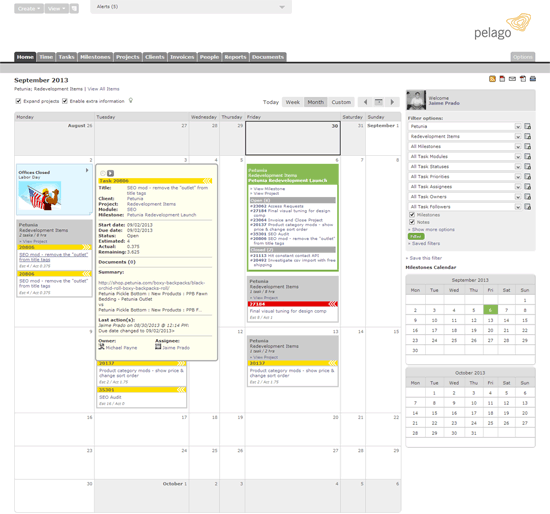Switch to the Milestones tab

point(95,57)
